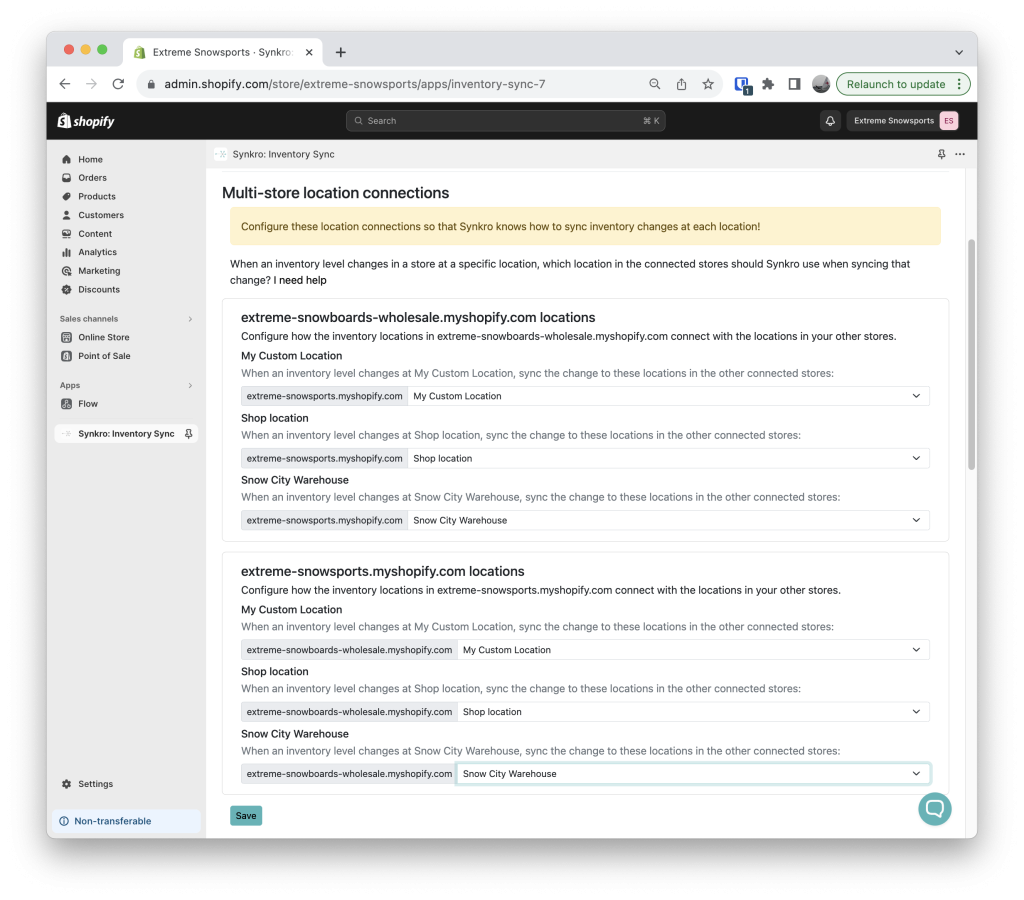Open the wholesale My Custom Location dropdown for snowsports
This screenshot has height=900, width=1024.
point(668,396)
